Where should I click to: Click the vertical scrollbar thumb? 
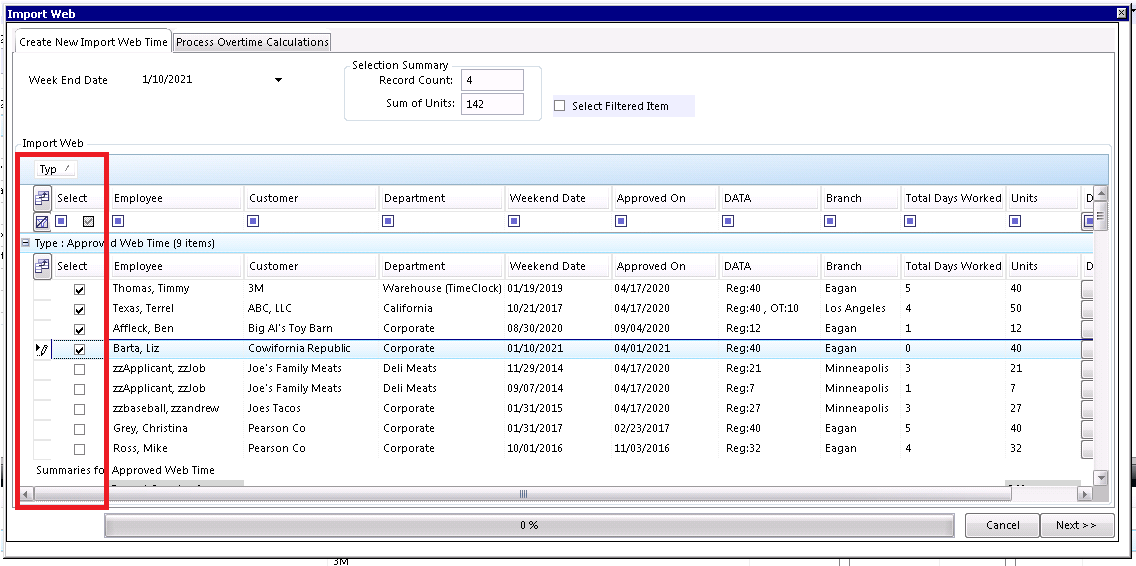(x=1100, y=215)
